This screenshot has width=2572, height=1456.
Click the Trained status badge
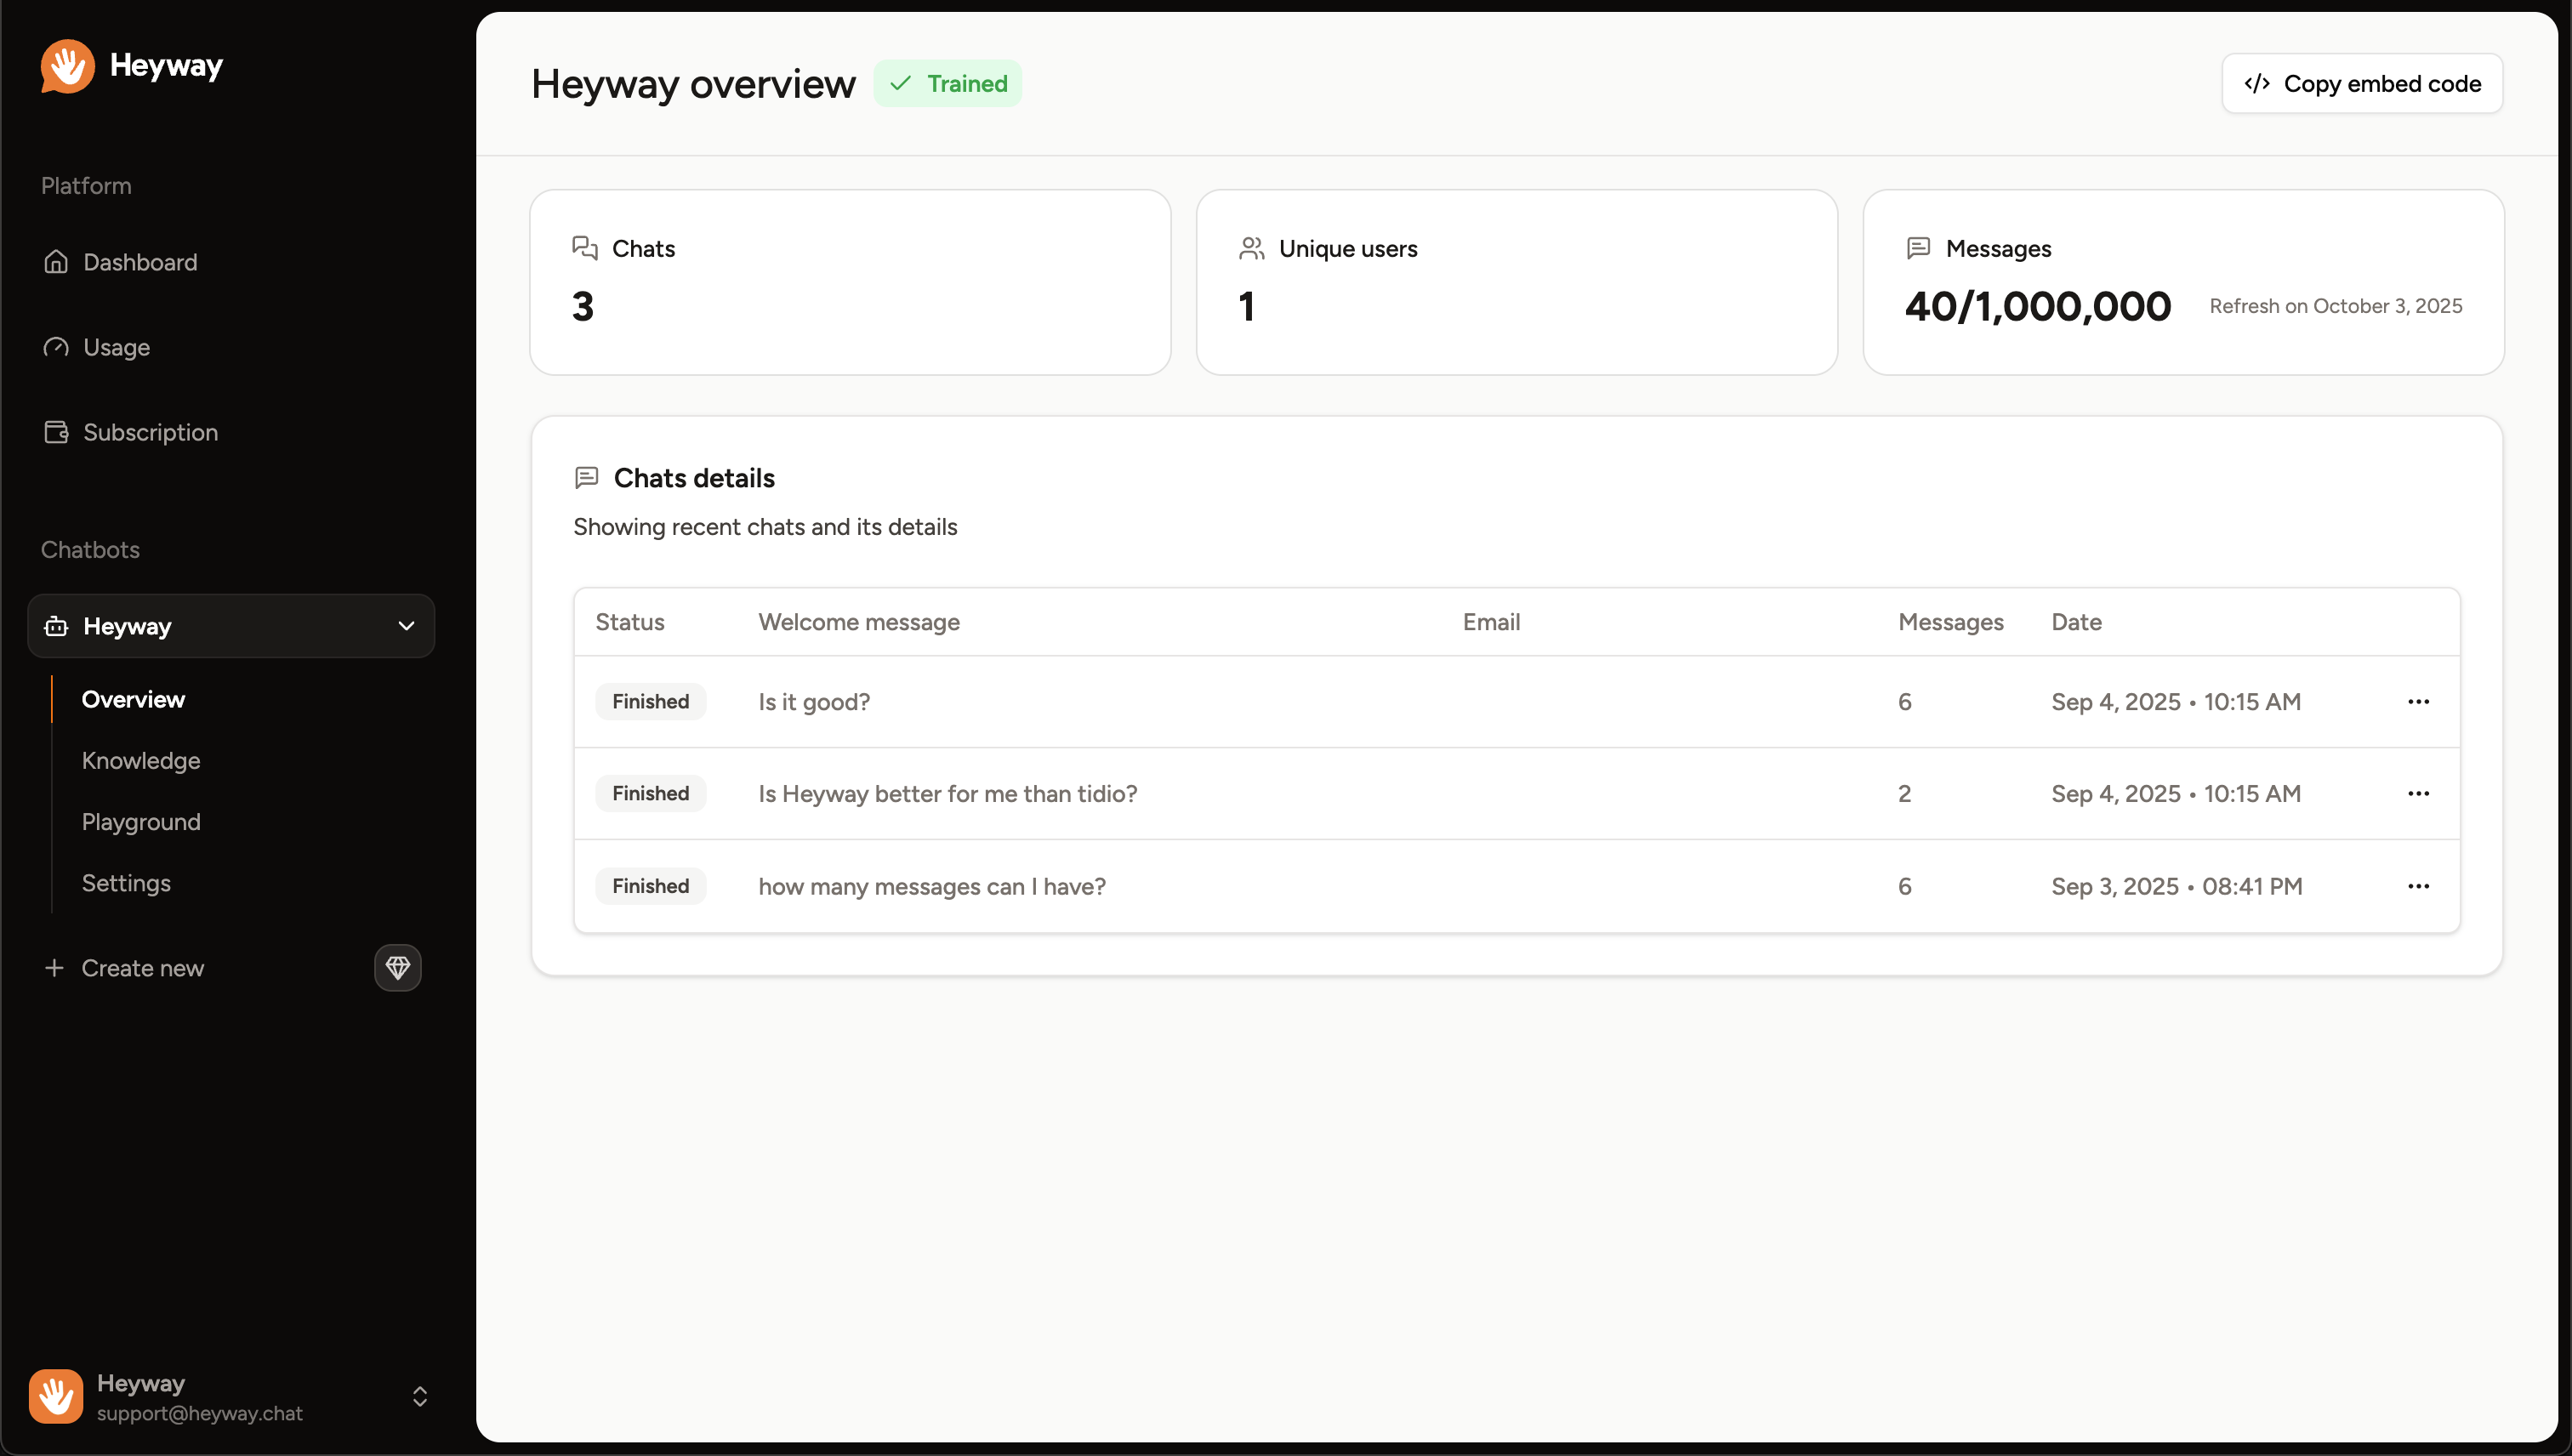click(x=947, y=84)
